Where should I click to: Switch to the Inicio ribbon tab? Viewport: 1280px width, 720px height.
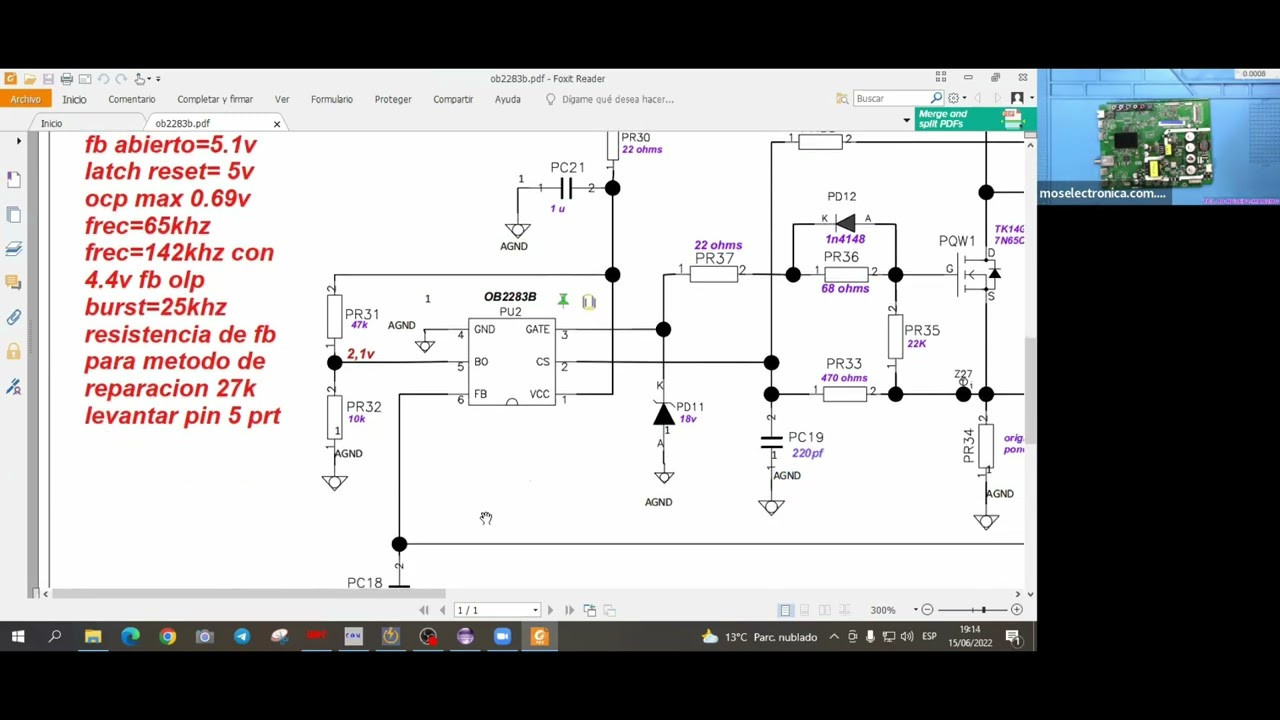[74, 99]
